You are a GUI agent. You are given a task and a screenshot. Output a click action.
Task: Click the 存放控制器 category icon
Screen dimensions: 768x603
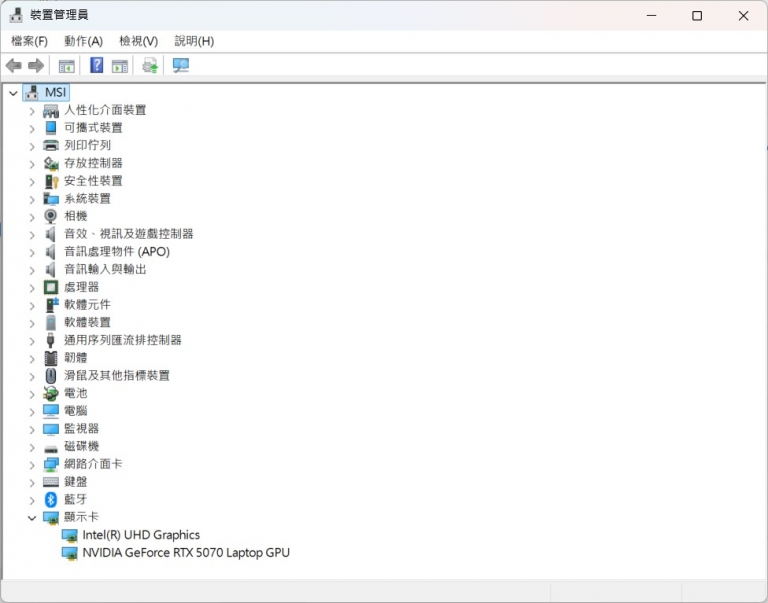pos(51,163)
